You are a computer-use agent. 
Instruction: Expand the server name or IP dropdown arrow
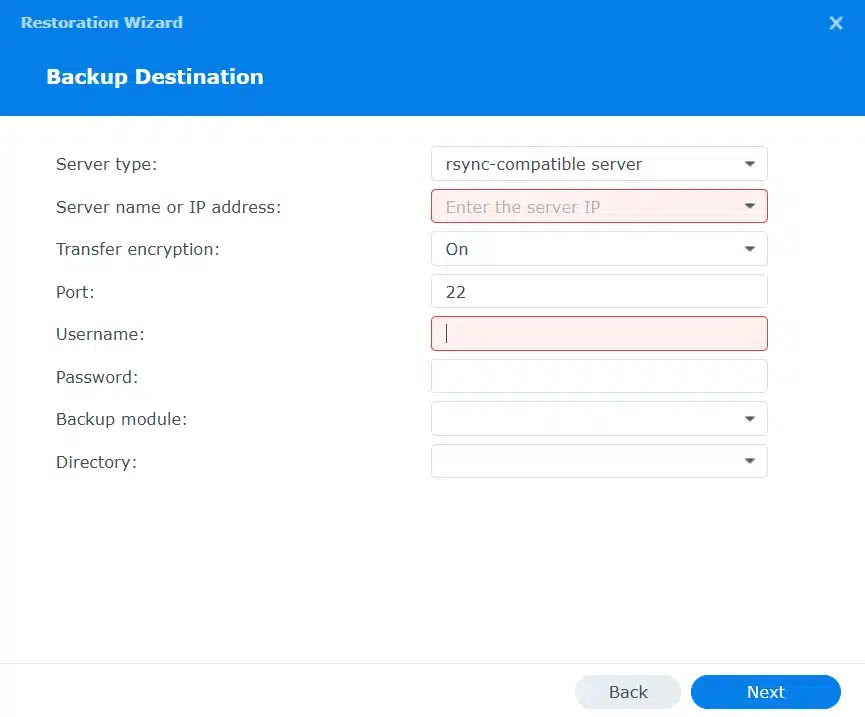point(749,207)
